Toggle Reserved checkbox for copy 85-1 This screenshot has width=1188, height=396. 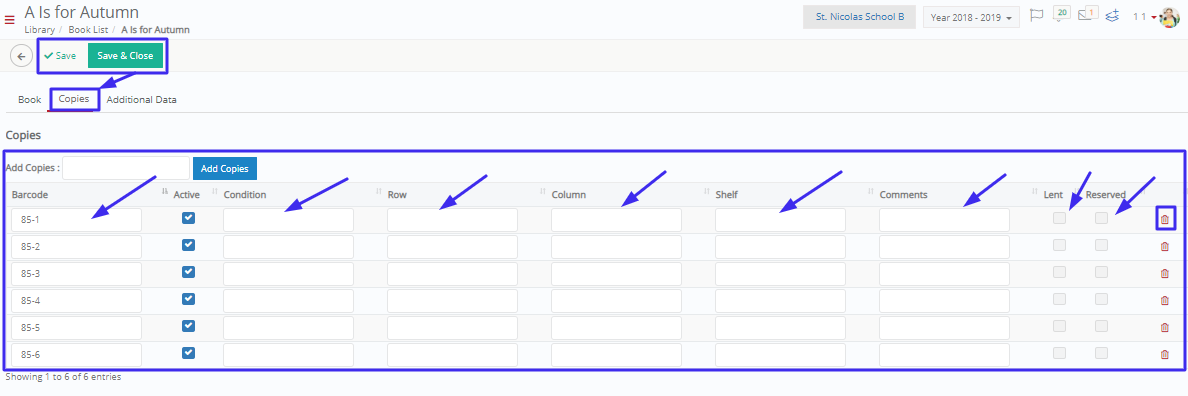(x=1102, y=218)
